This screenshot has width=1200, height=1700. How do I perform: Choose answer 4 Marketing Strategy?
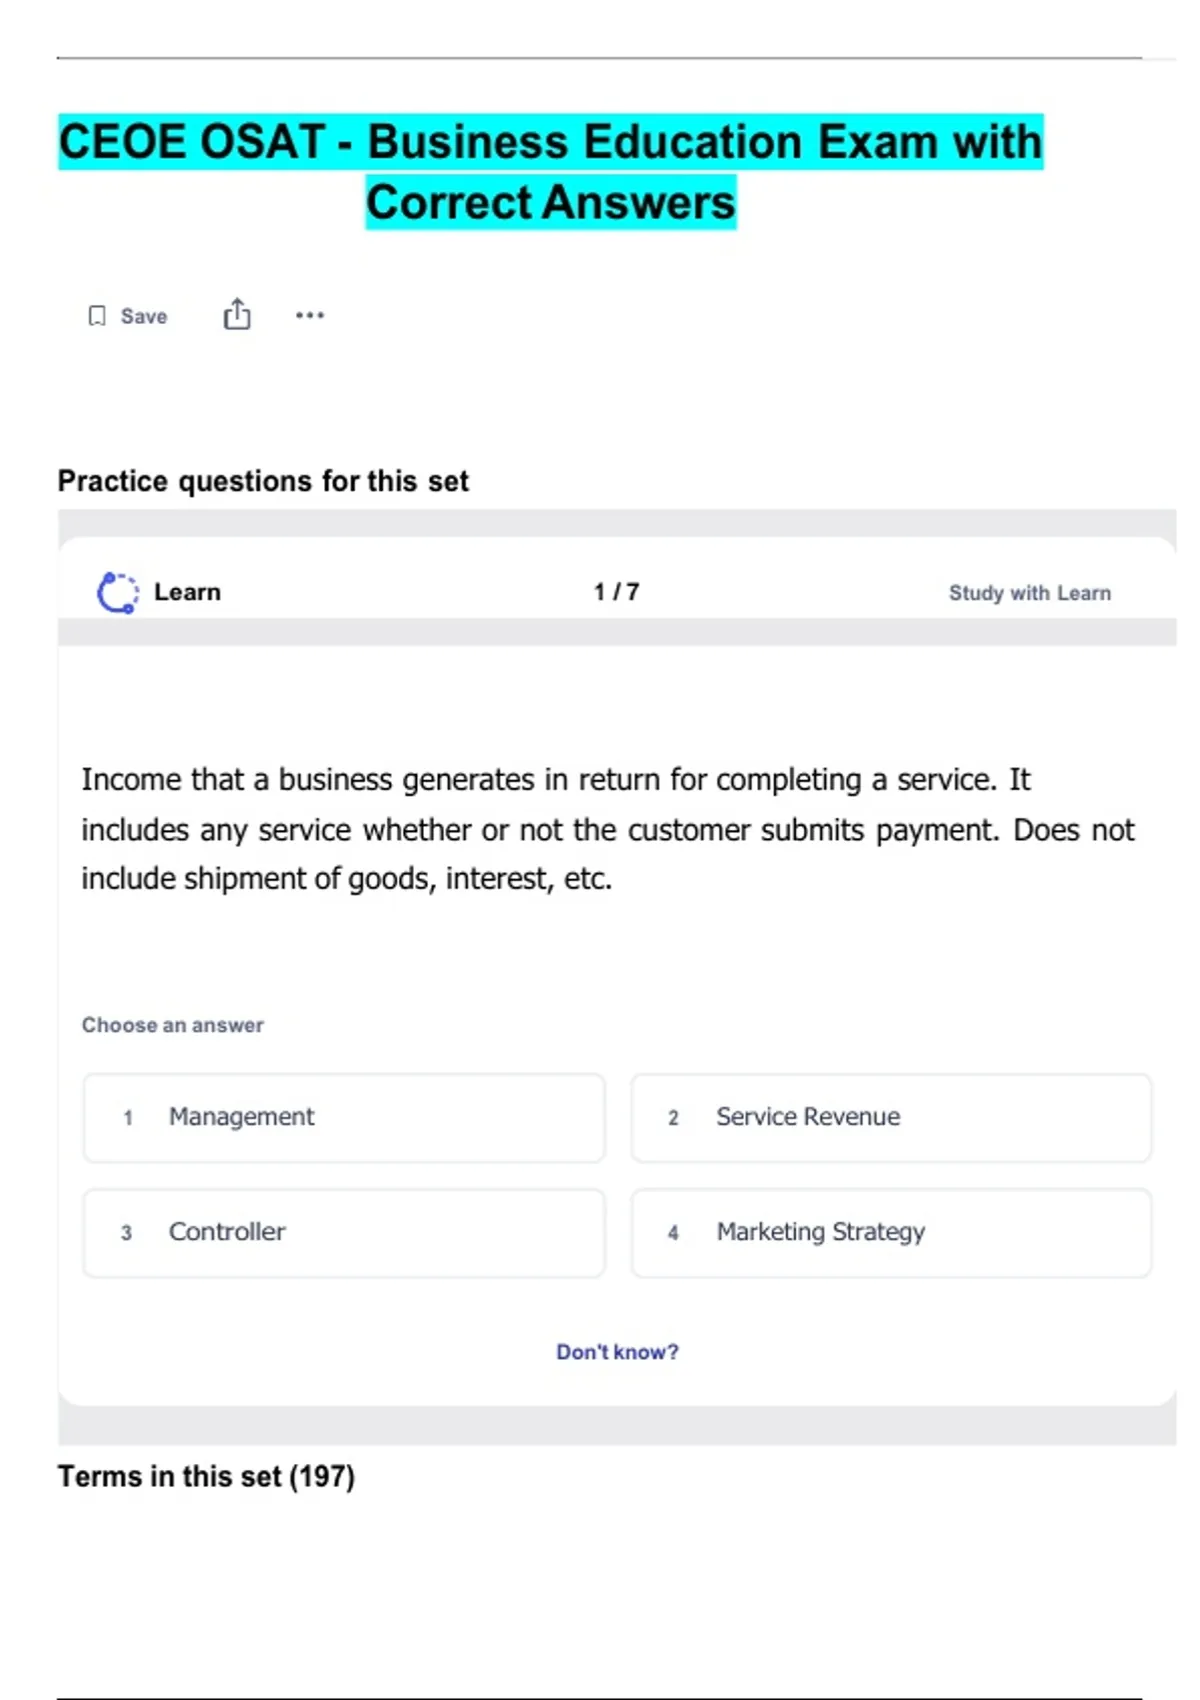(x=891, y=1233)
